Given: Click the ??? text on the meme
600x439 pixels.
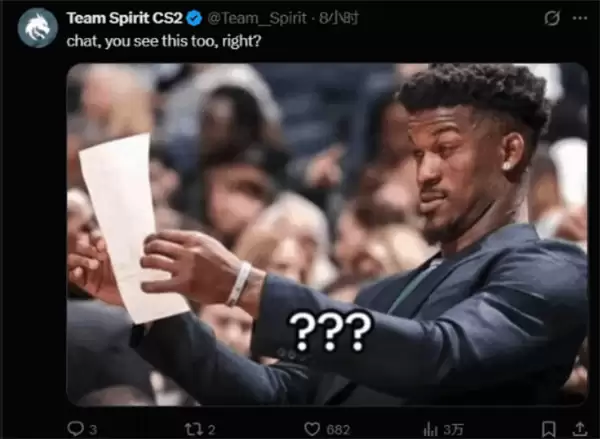Looking at the screenshot, I should coord(330,331).
